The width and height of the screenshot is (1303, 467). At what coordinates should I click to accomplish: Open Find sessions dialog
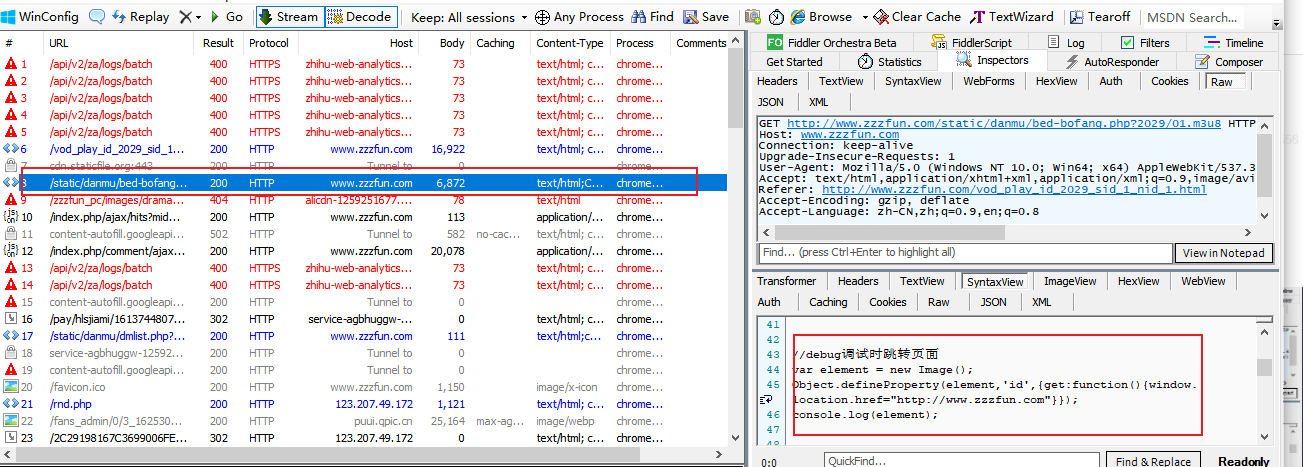coord(652,17)
